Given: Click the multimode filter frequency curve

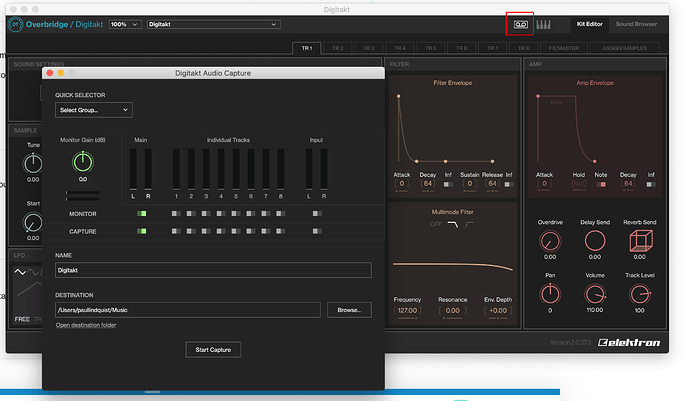Looking at the screenshot, I should [x=453, y=266].
